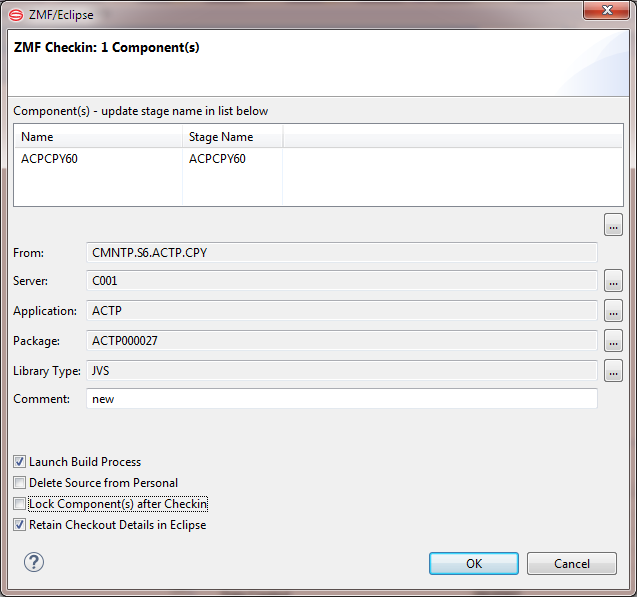Click the Package field showing ACTP000027
Viewport: 640px width, 597px height.
[x=342, y=341]
